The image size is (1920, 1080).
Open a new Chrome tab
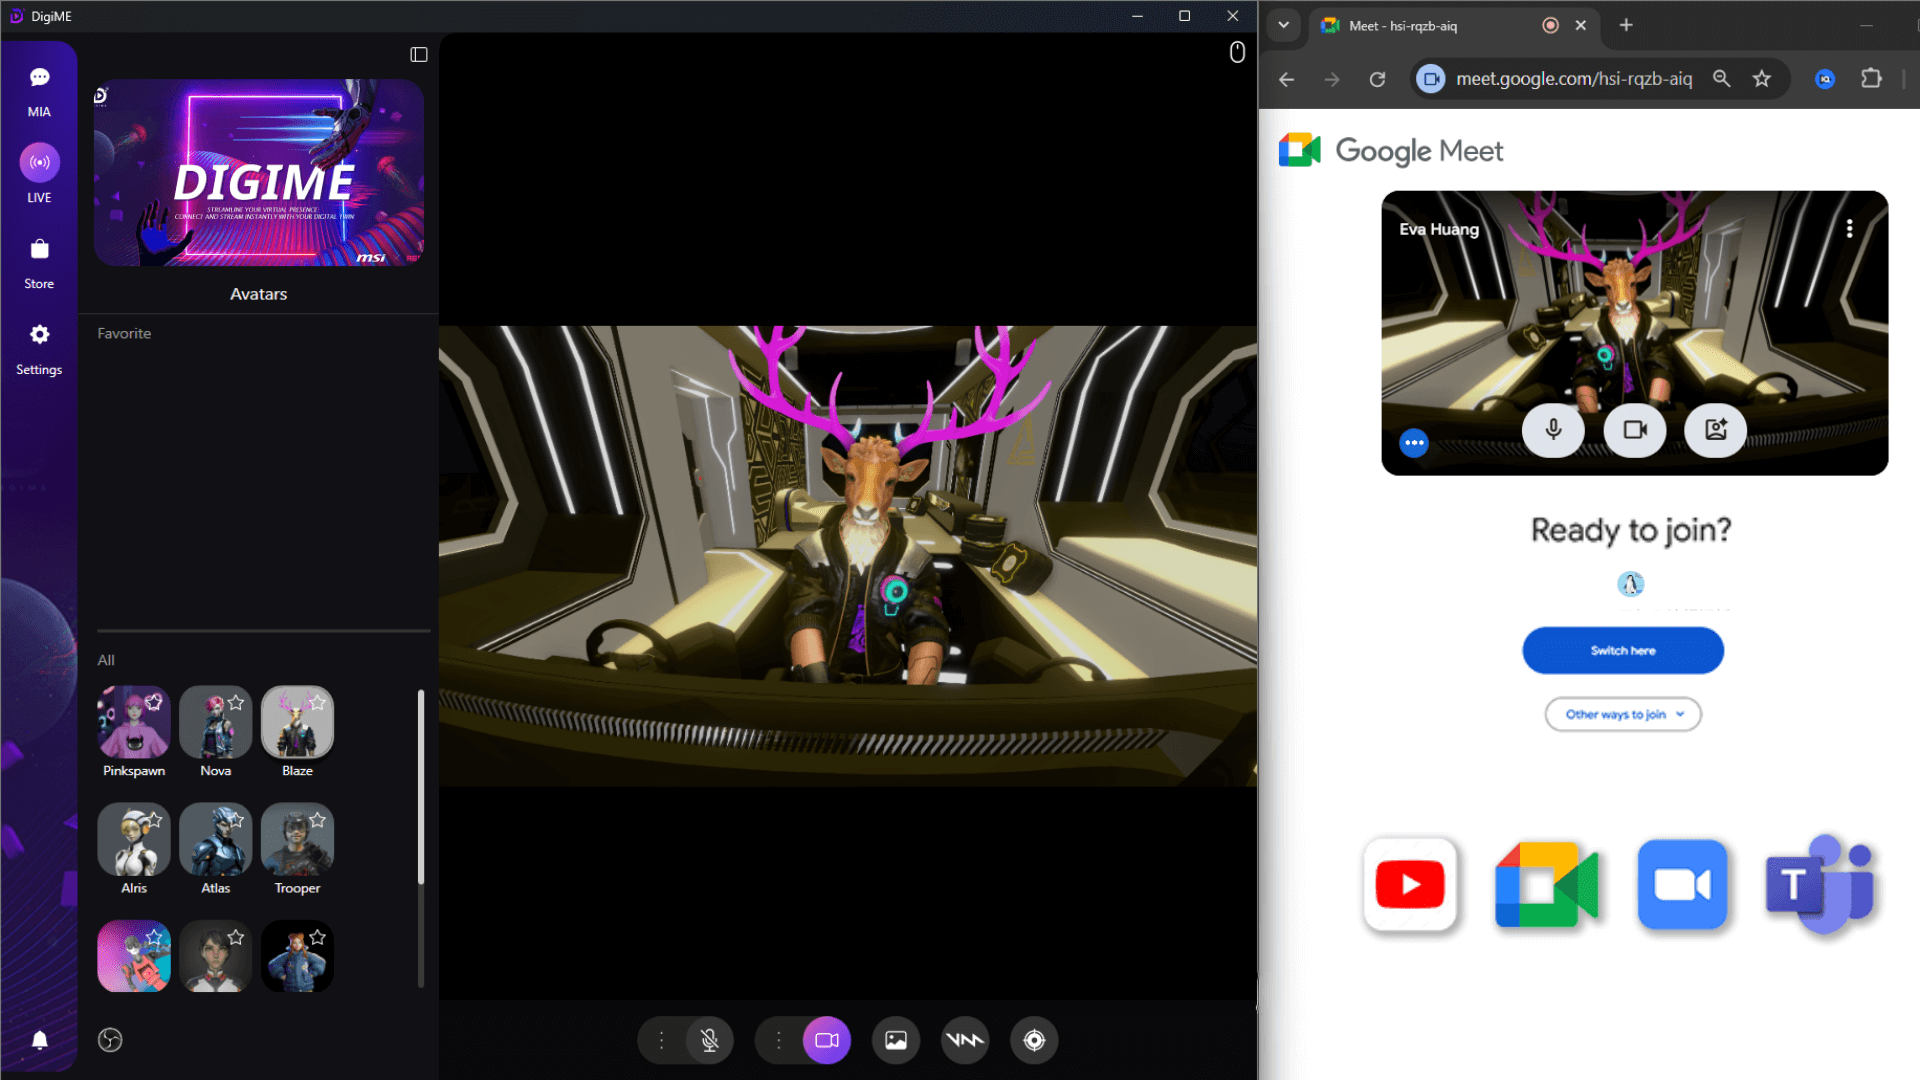(1626, 26)
